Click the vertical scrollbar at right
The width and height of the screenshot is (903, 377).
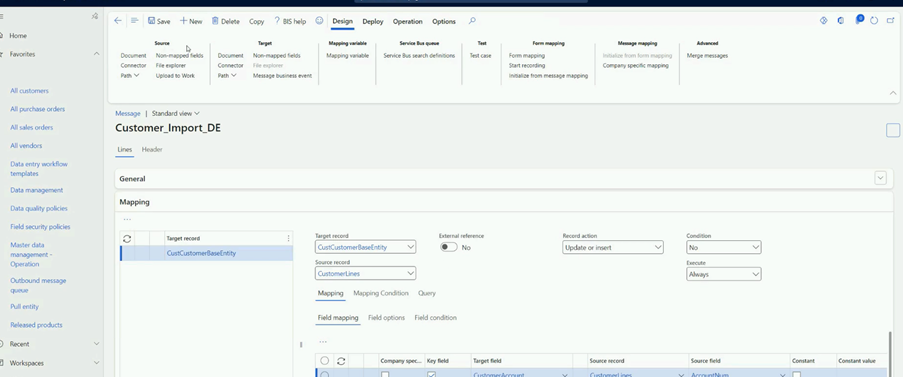coord(891,353)
